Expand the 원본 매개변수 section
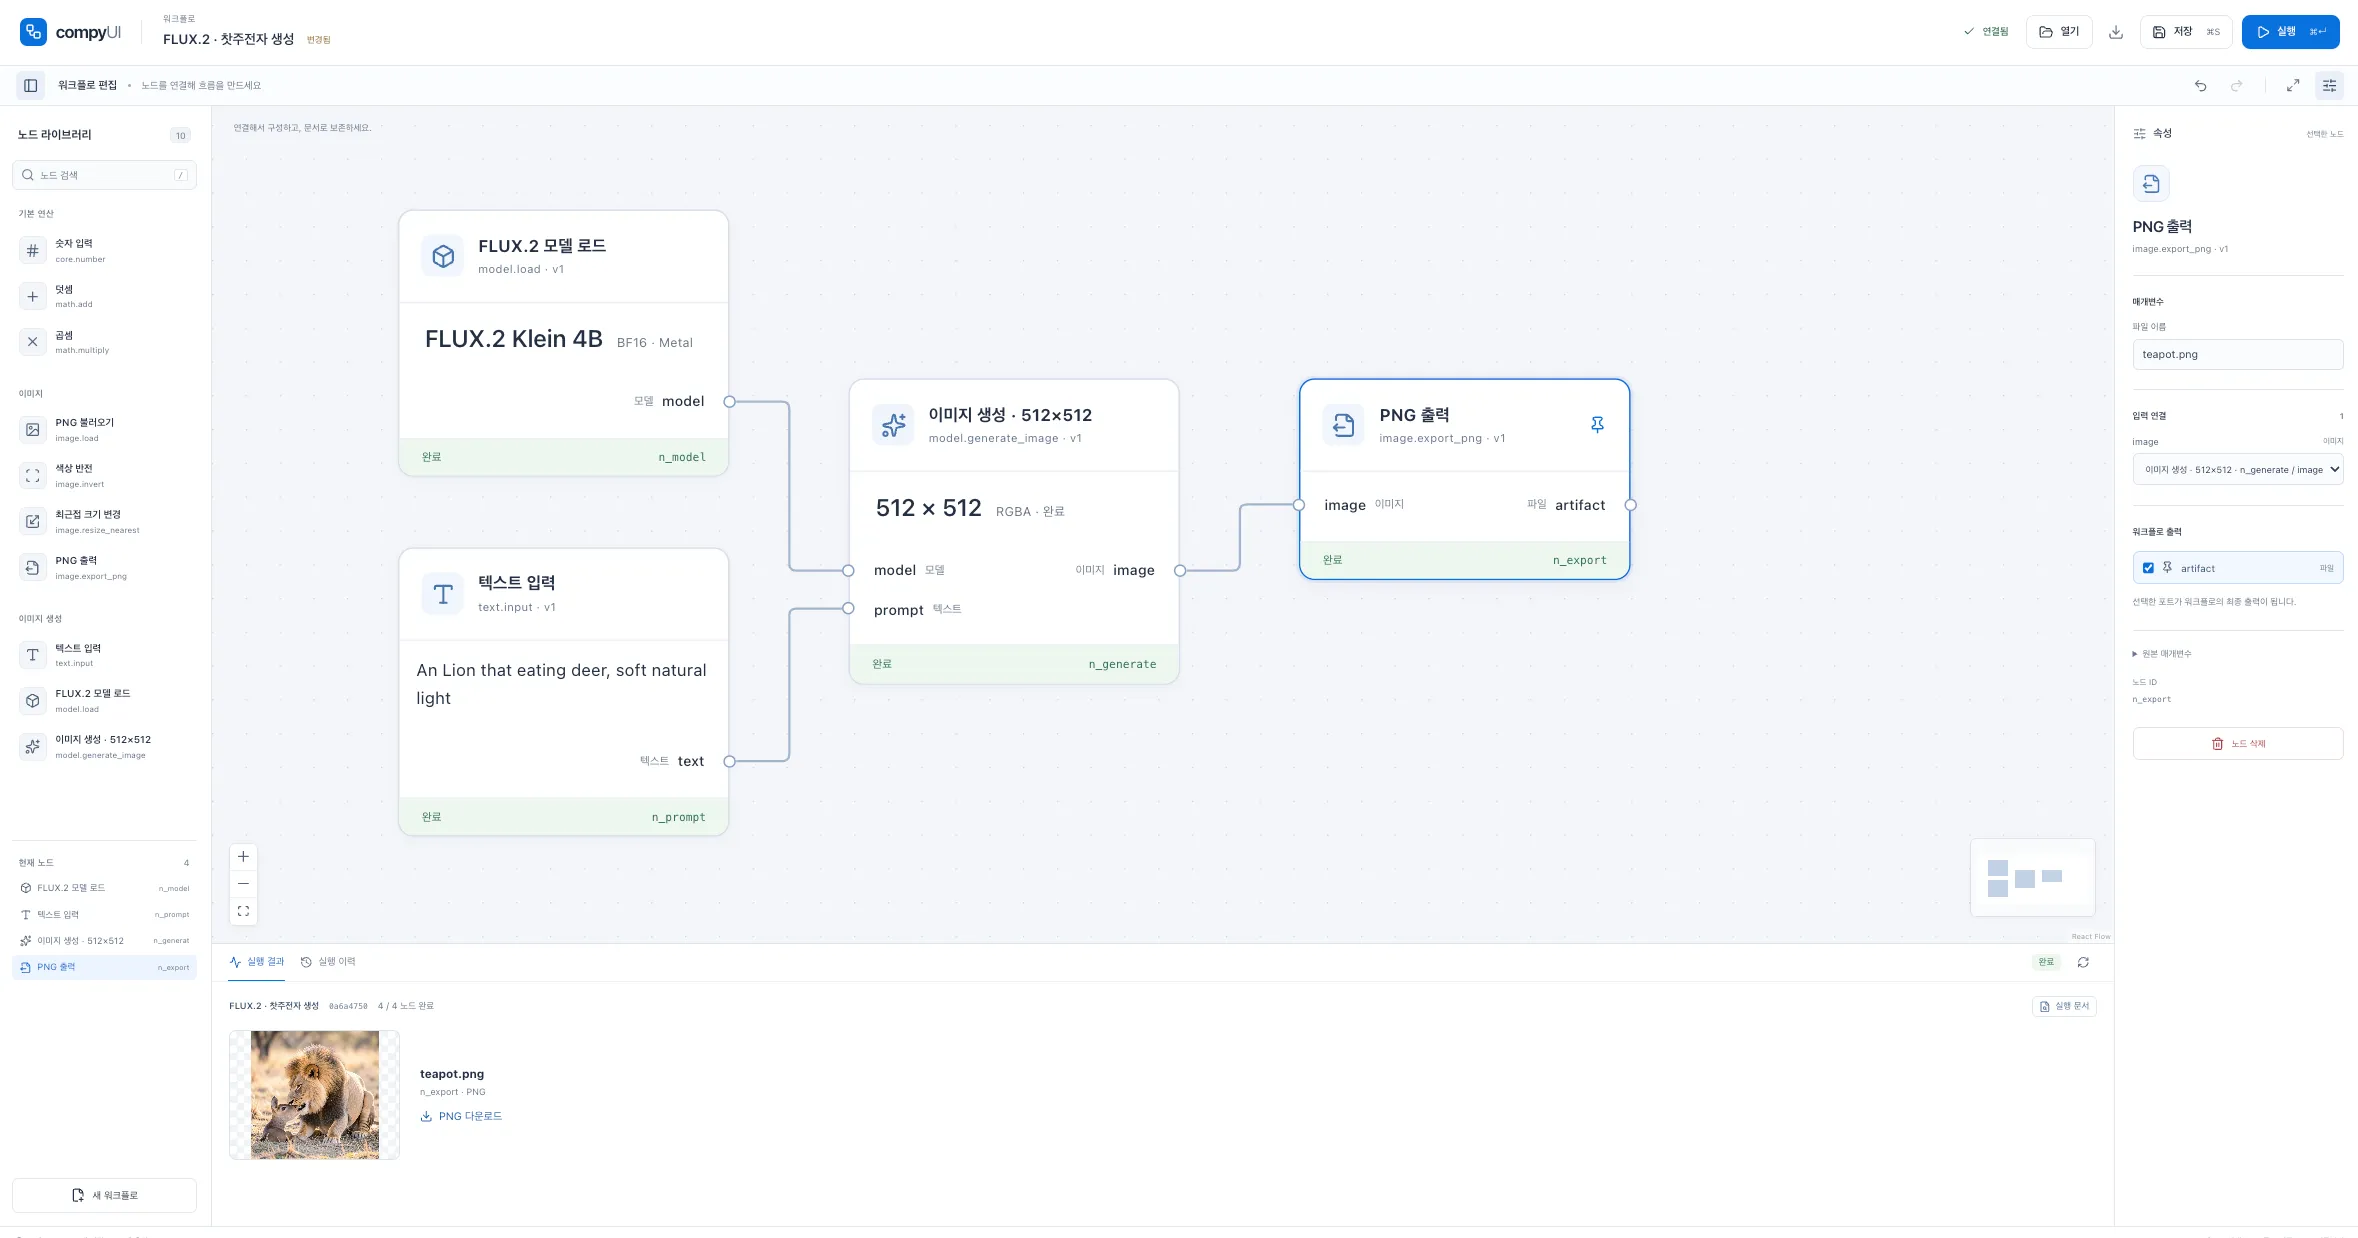The width and height of the screenshot is (2358, 1238). (2162, 654)
